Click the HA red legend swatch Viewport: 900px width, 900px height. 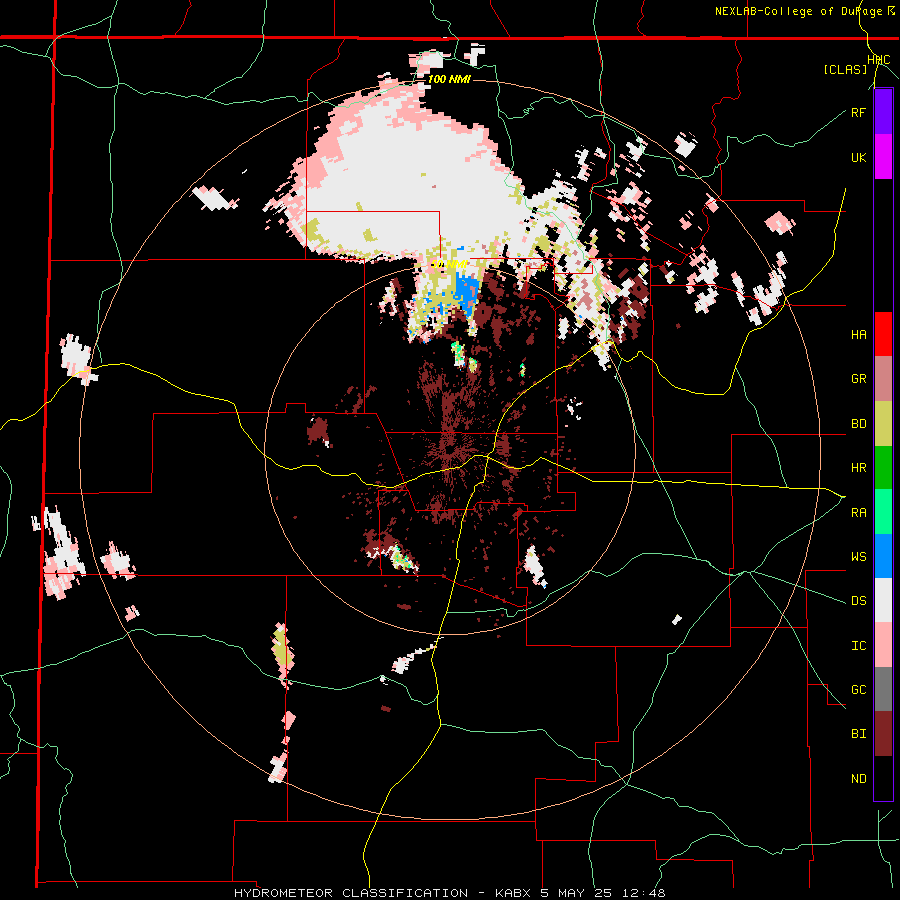point(883,334)
